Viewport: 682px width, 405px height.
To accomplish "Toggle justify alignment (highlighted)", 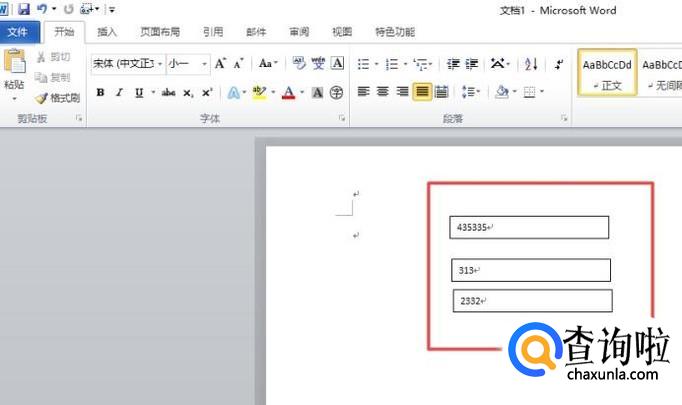I will (x=422, y=91).
